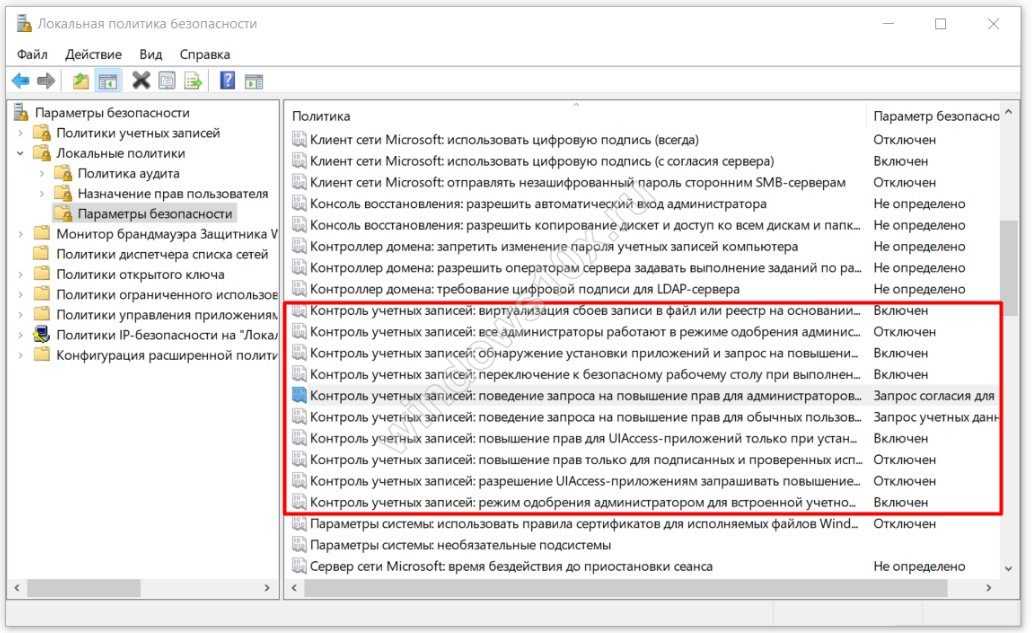
Task: Click the left pane horizontal scroll left arrow
Action: [x=17, y=588]
